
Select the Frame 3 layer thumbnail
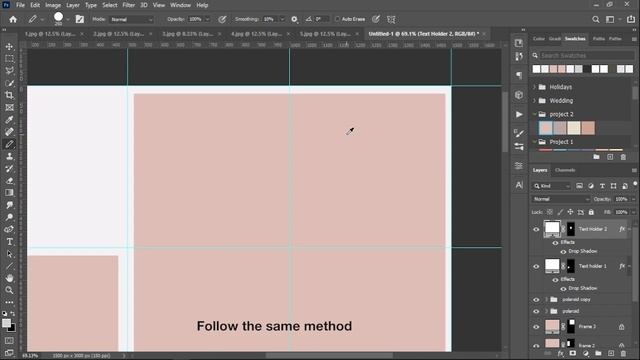pos(552,327)
